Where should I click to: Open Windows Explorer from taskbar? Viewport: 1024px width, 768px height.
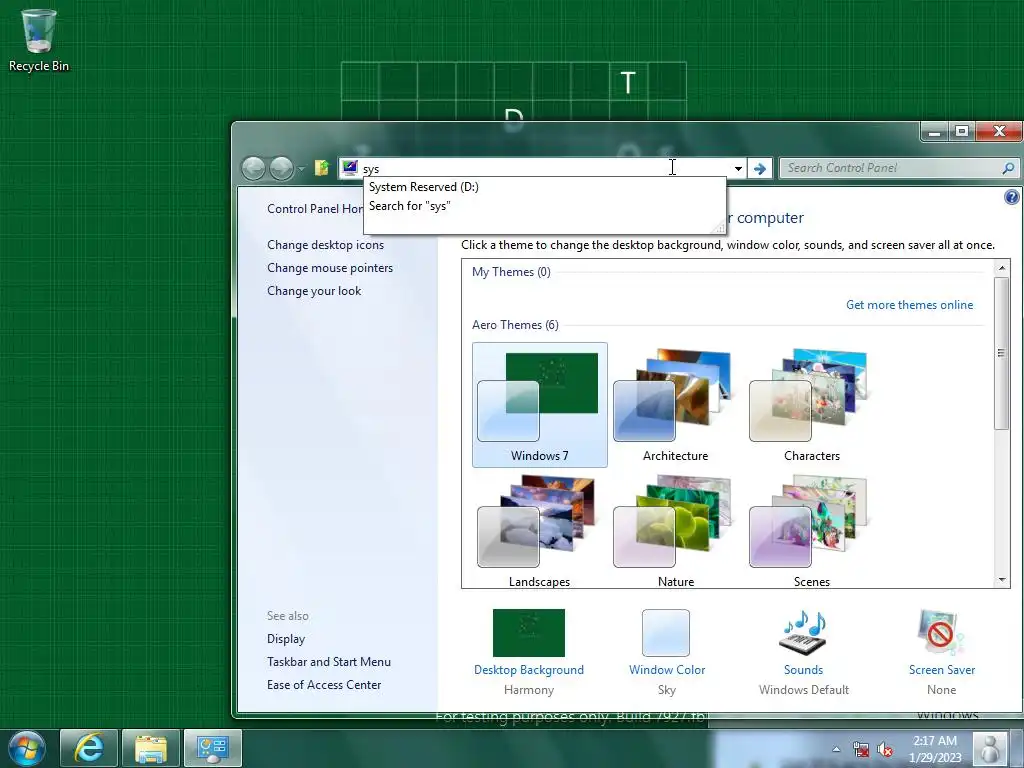coord(151,748)
